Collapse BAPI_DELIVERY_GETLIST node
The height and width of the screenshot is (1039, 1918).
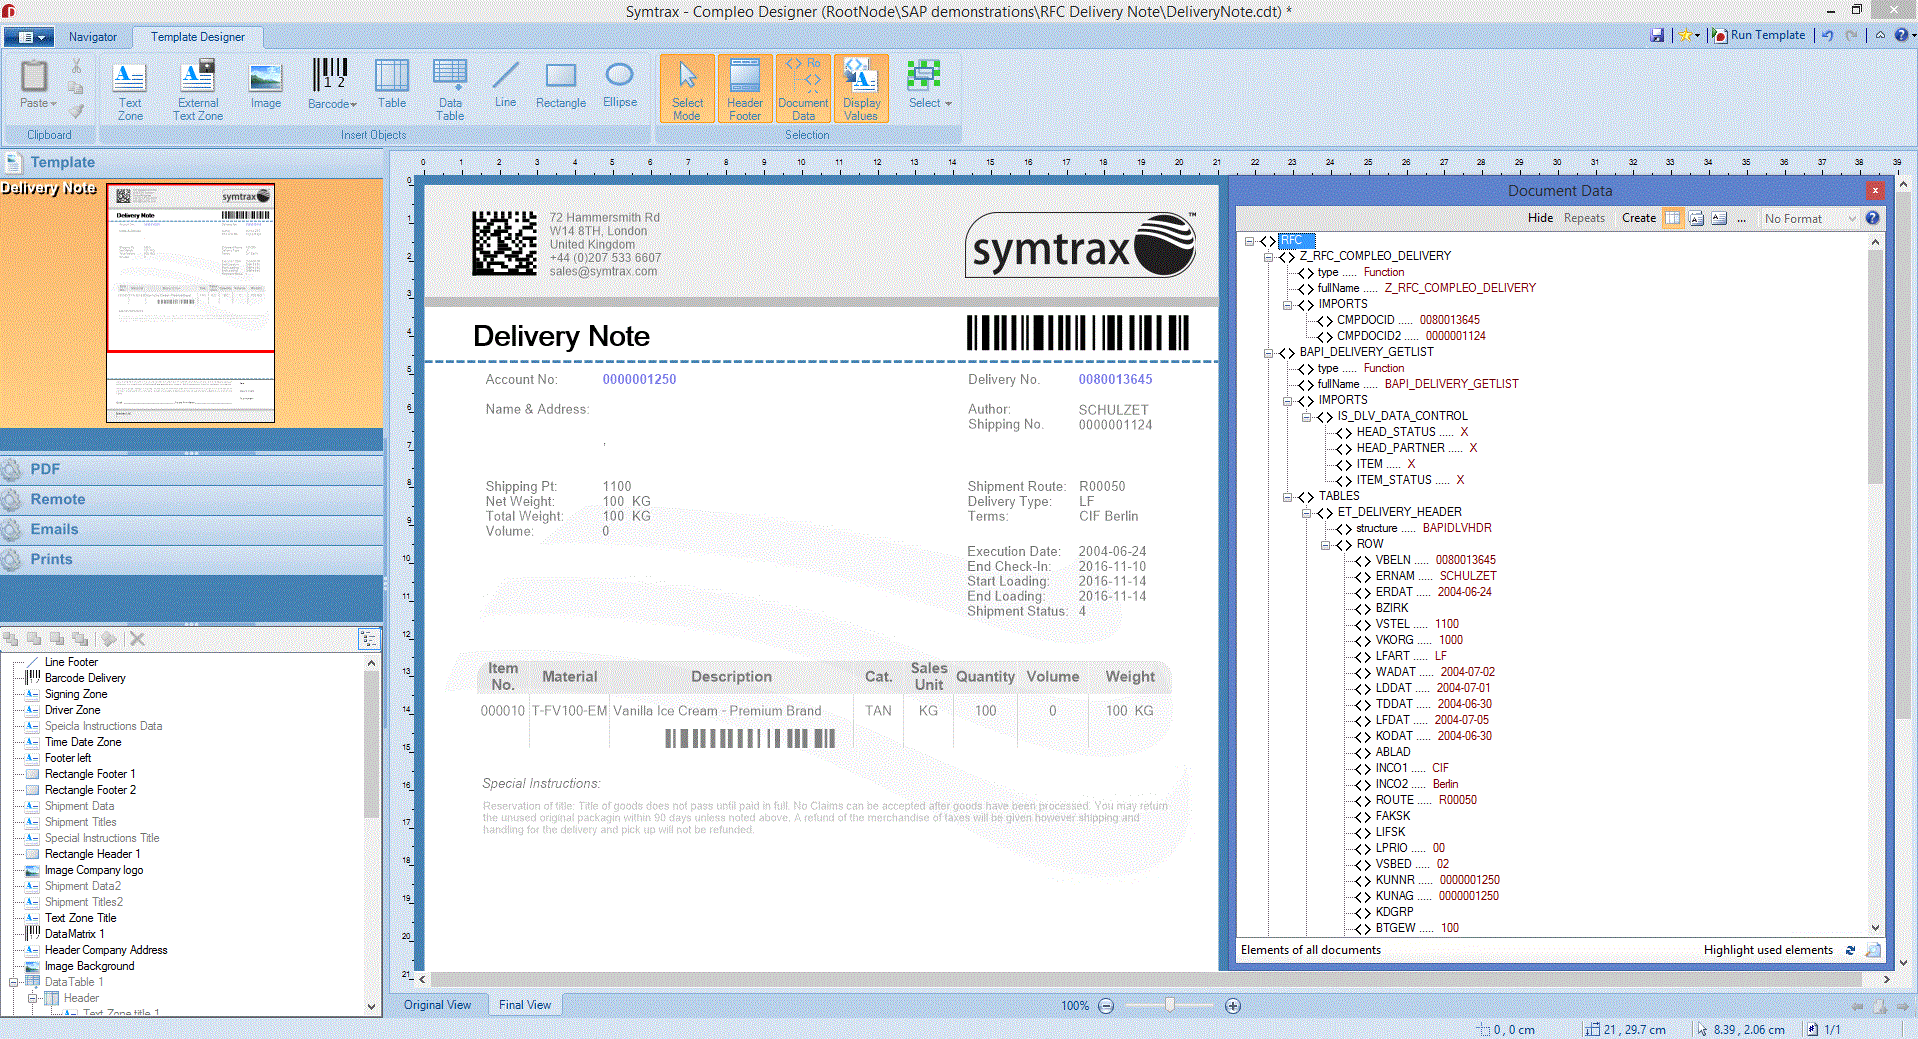click(x=1269, y=353)
